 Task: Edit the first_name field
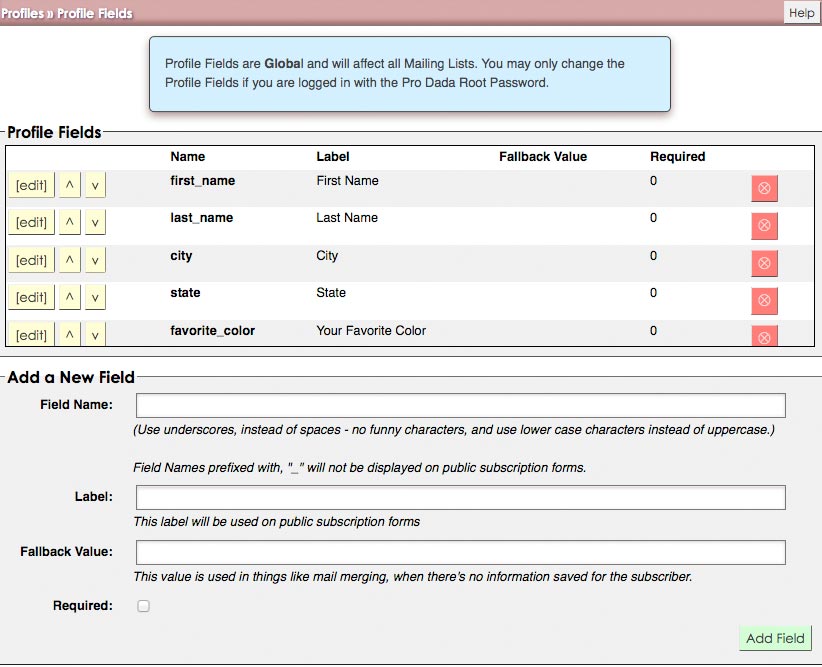31,186
